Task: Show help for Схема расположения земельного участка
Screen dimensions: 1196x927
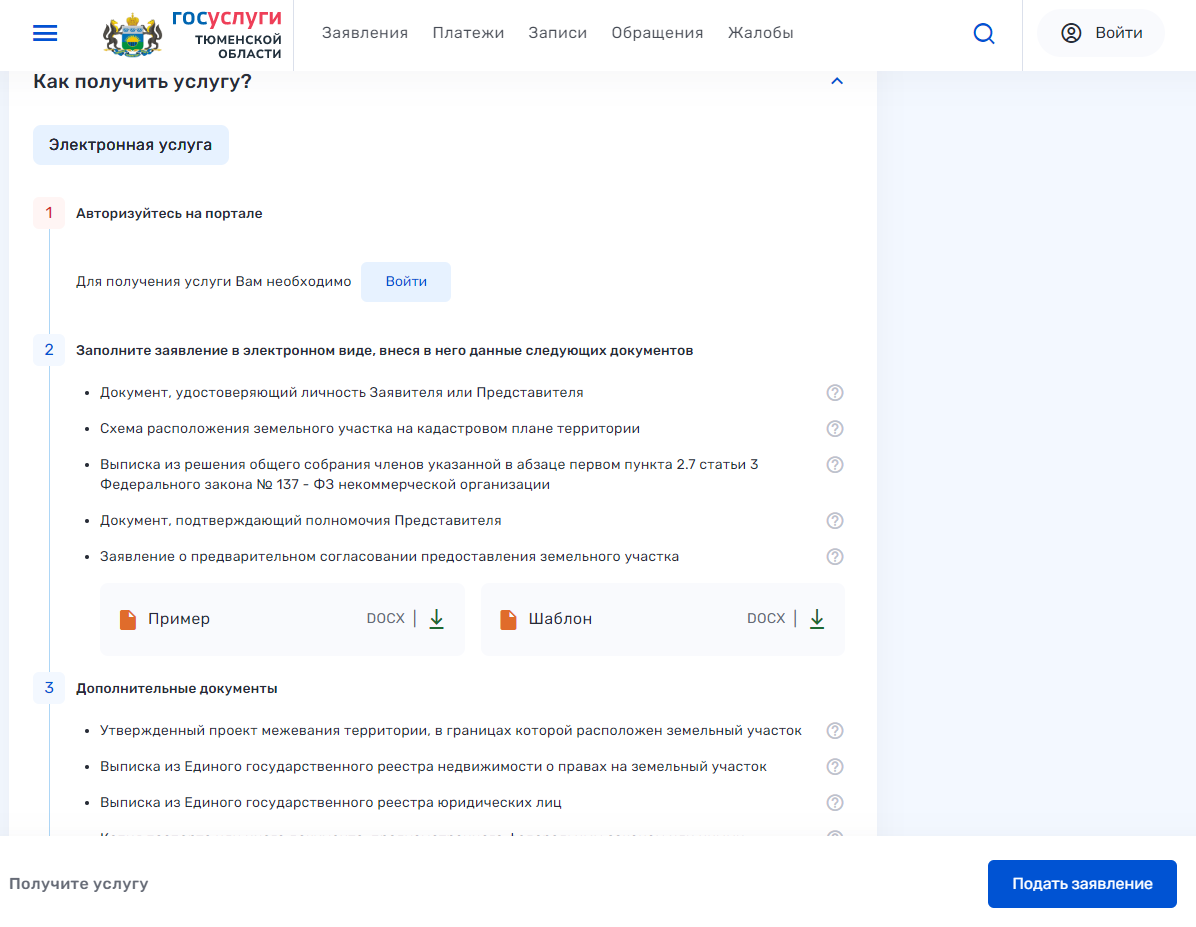Action: pyautogui.click(x=835, y=429)
